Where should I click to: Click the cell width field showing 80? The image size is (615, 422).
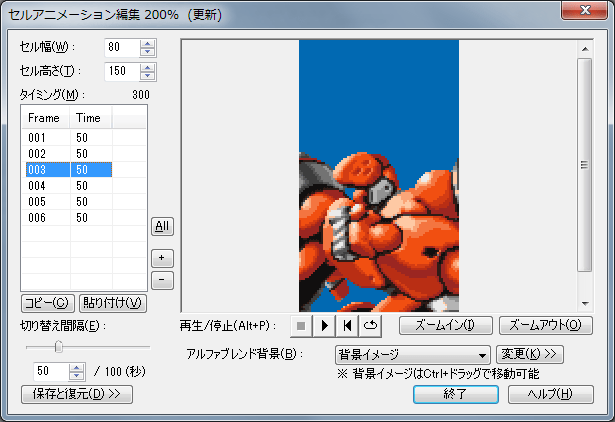[x=122, y=48]
